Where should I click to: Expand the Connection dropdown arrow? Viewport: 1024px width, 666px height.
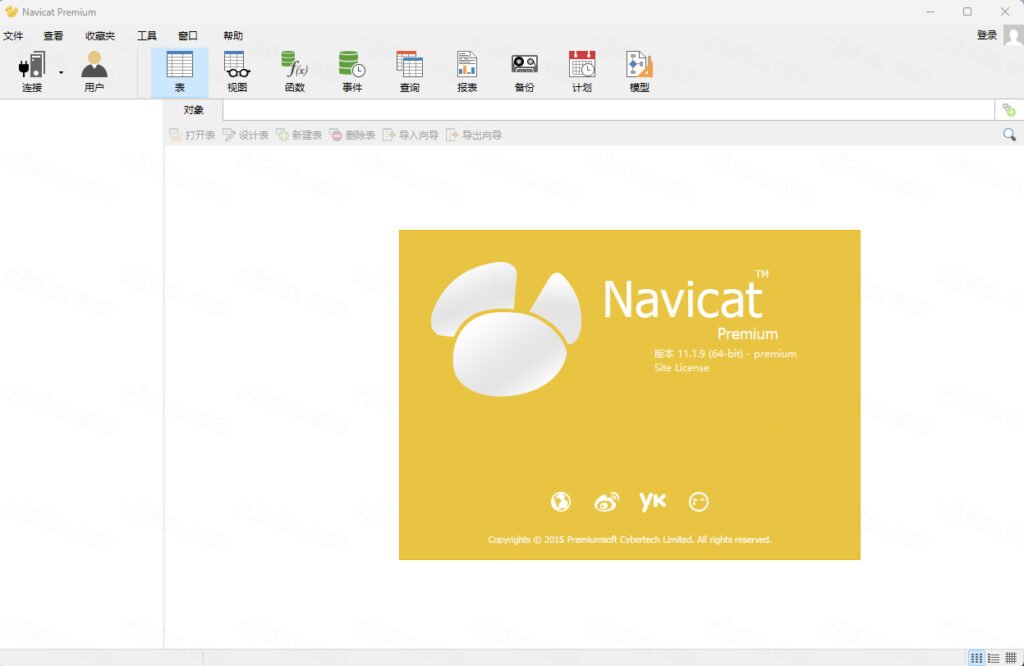[61, 72]
